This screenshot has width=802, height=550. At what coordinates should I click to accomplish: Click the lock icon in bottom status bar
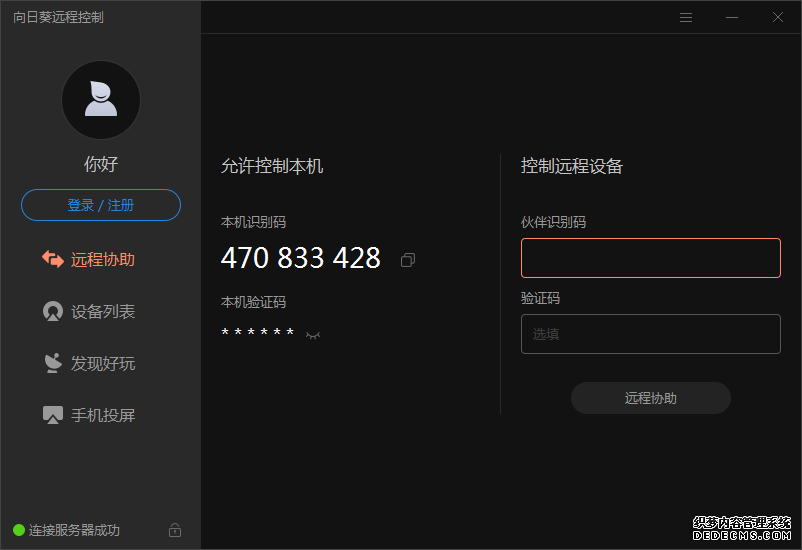coord(175,530)
